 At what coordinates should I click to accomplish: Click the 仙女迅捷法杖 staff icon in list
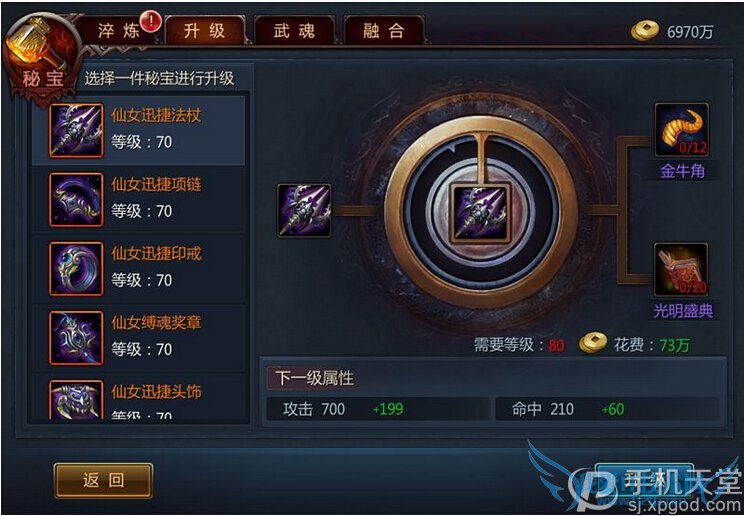pyautogui.click(x=76, y=130)
